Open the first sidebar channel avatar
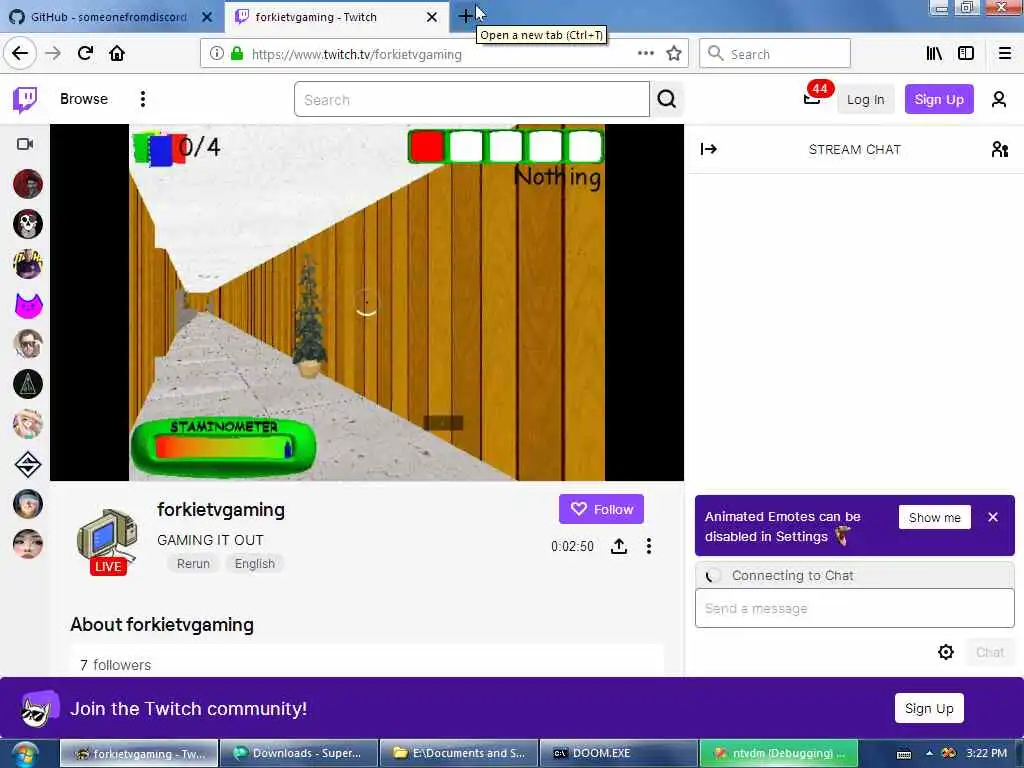 tap(27, 184)
